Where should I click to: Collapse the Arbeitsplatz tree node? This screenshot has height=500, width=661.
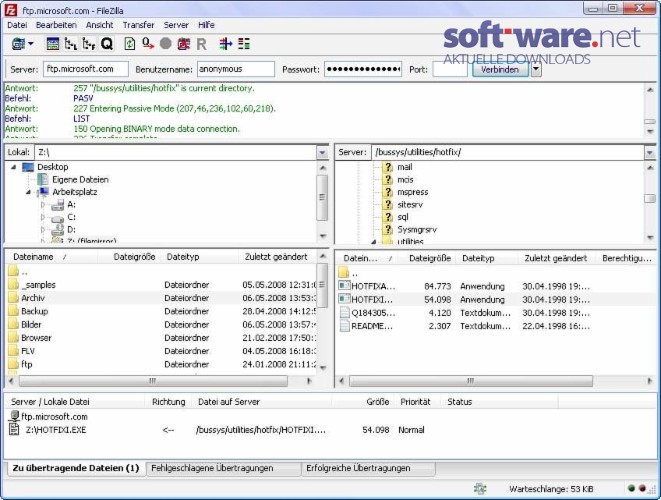28,192
